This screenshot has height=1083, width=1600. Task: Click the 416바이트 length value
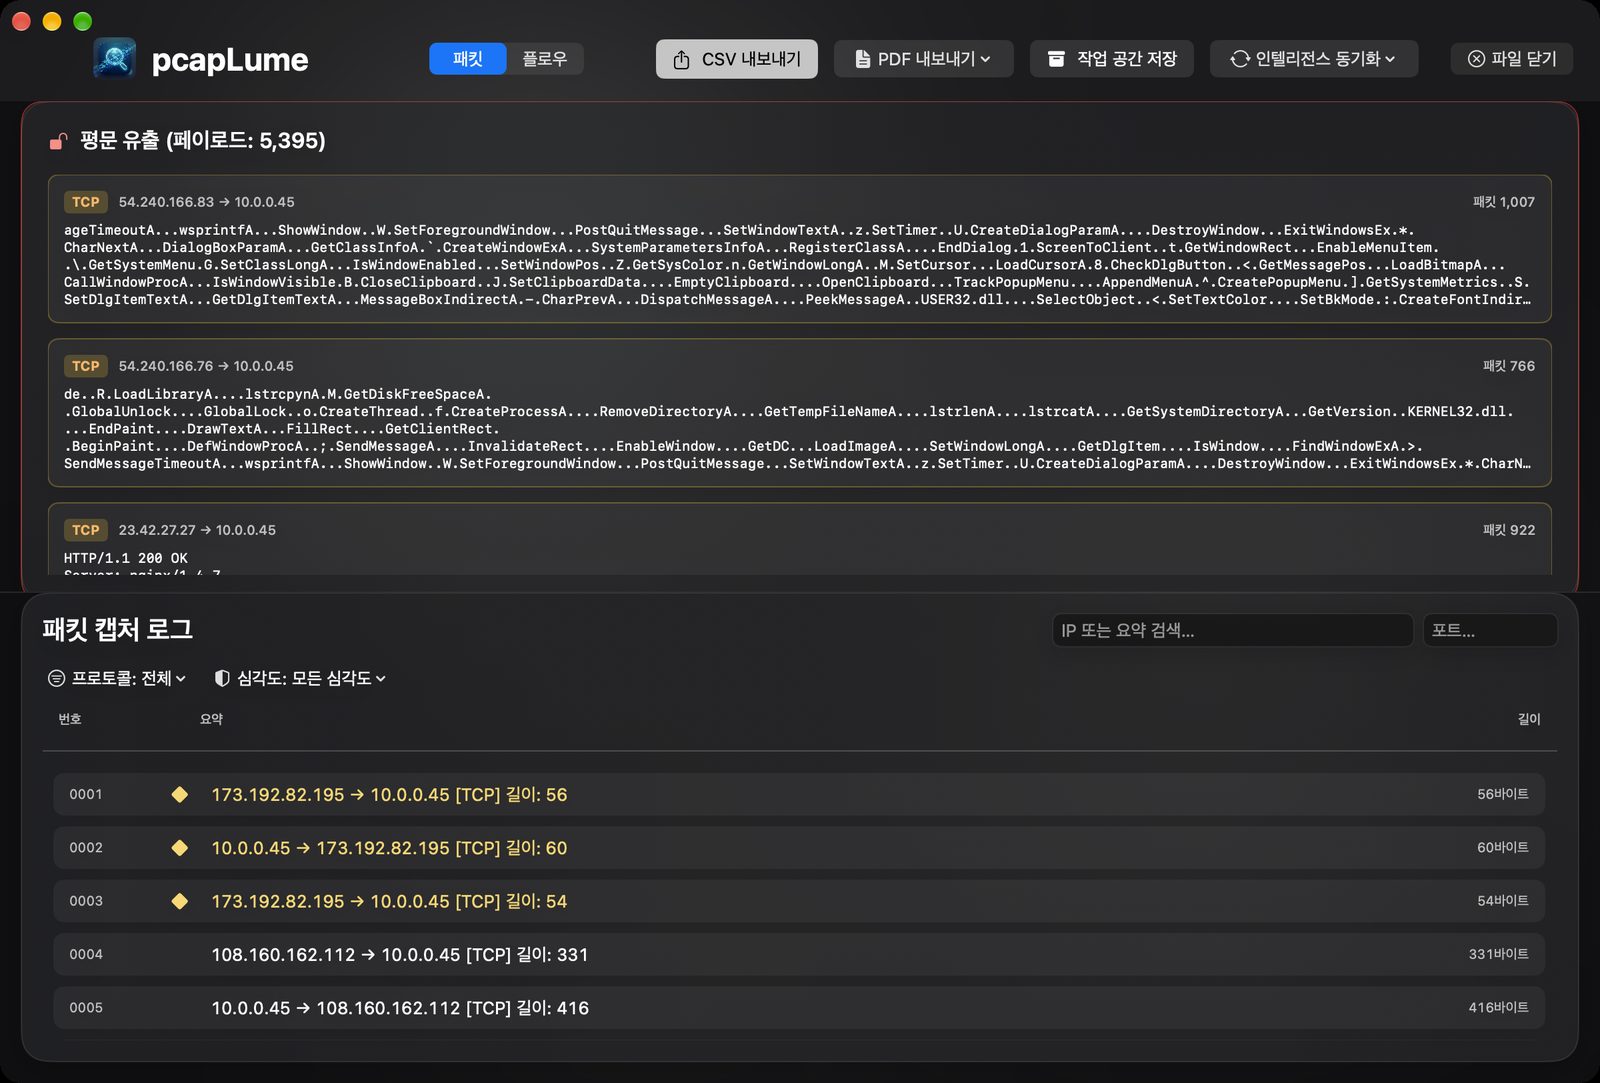pos(1498,1008)
